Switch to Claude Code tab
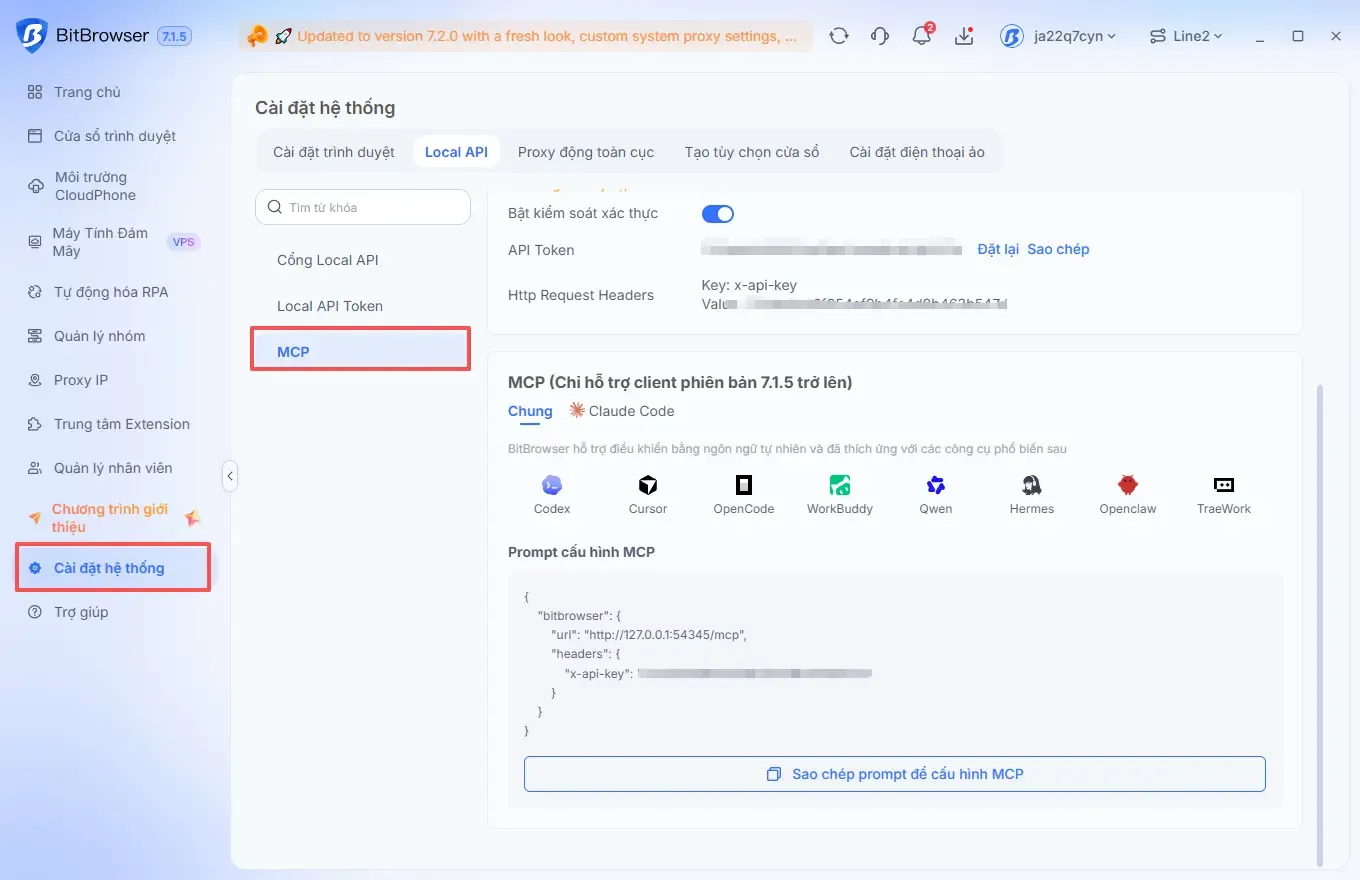This screenshot has width=1360, height=880. [x=622, y=411]
